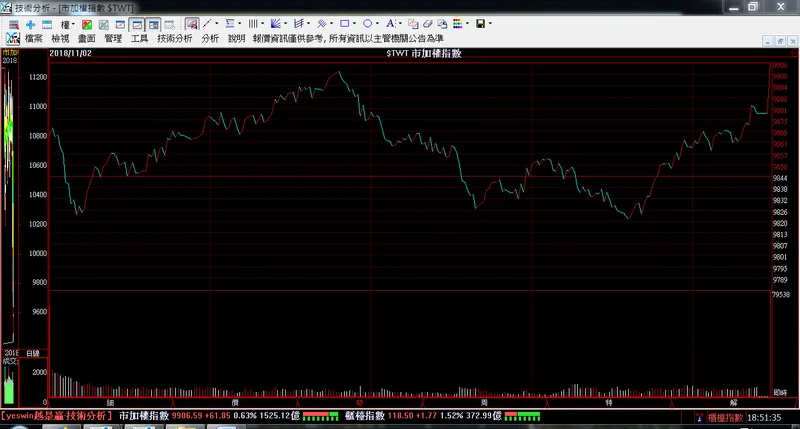Click the window layout toolbar icon
This screenshot has height=429, width=800.
click(47, 24)
